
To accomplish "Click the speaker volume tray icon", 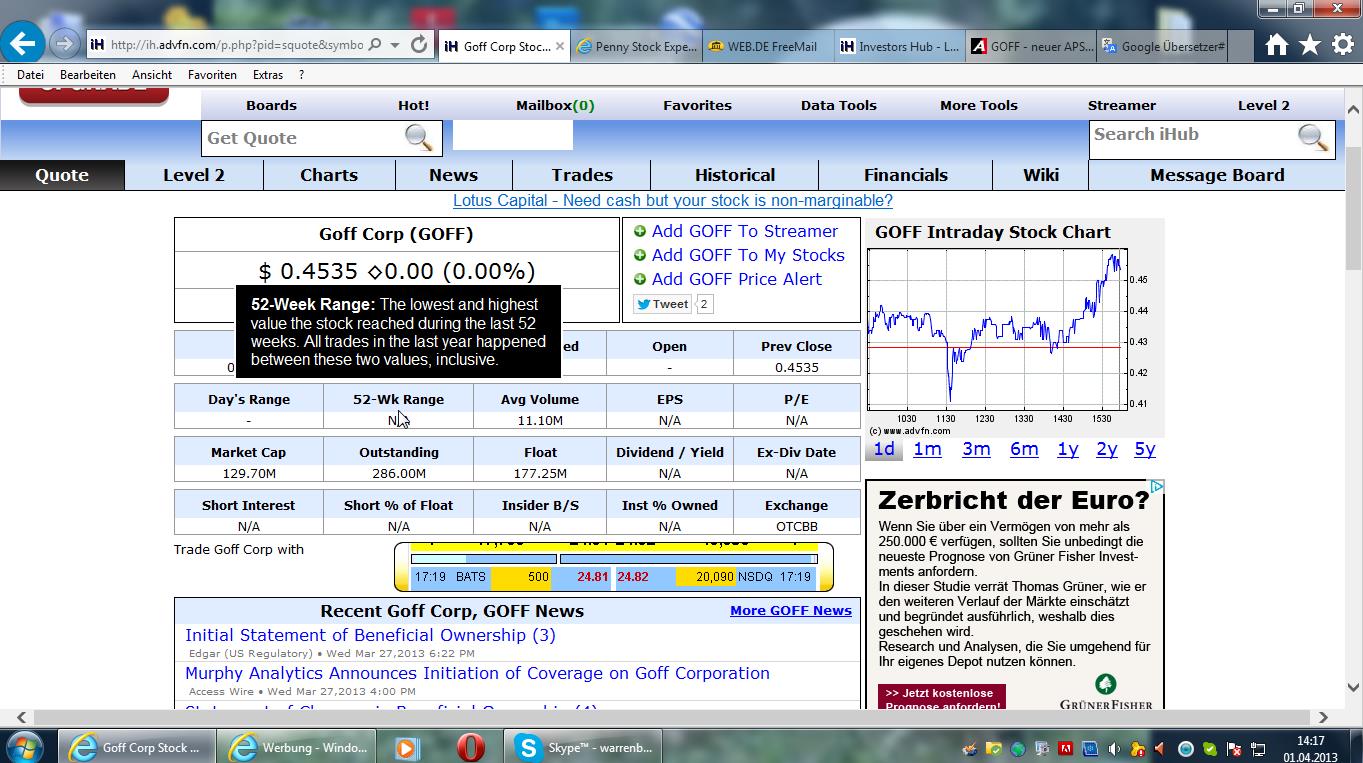I will click(1115, 748).
